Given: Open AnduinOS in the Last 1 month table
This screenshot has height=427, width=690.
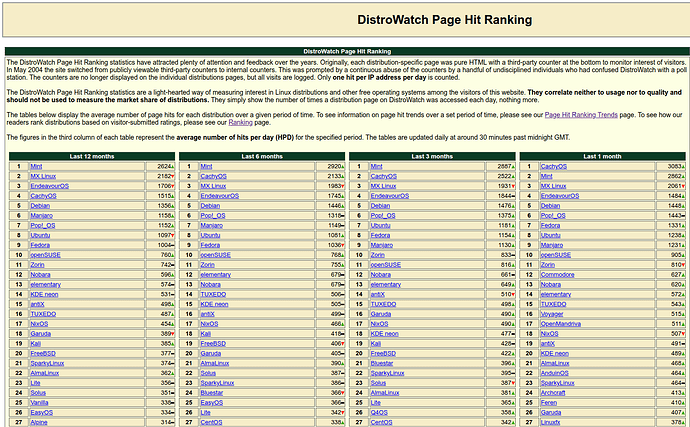Looking at the screenshot, I should coord(554,373).
